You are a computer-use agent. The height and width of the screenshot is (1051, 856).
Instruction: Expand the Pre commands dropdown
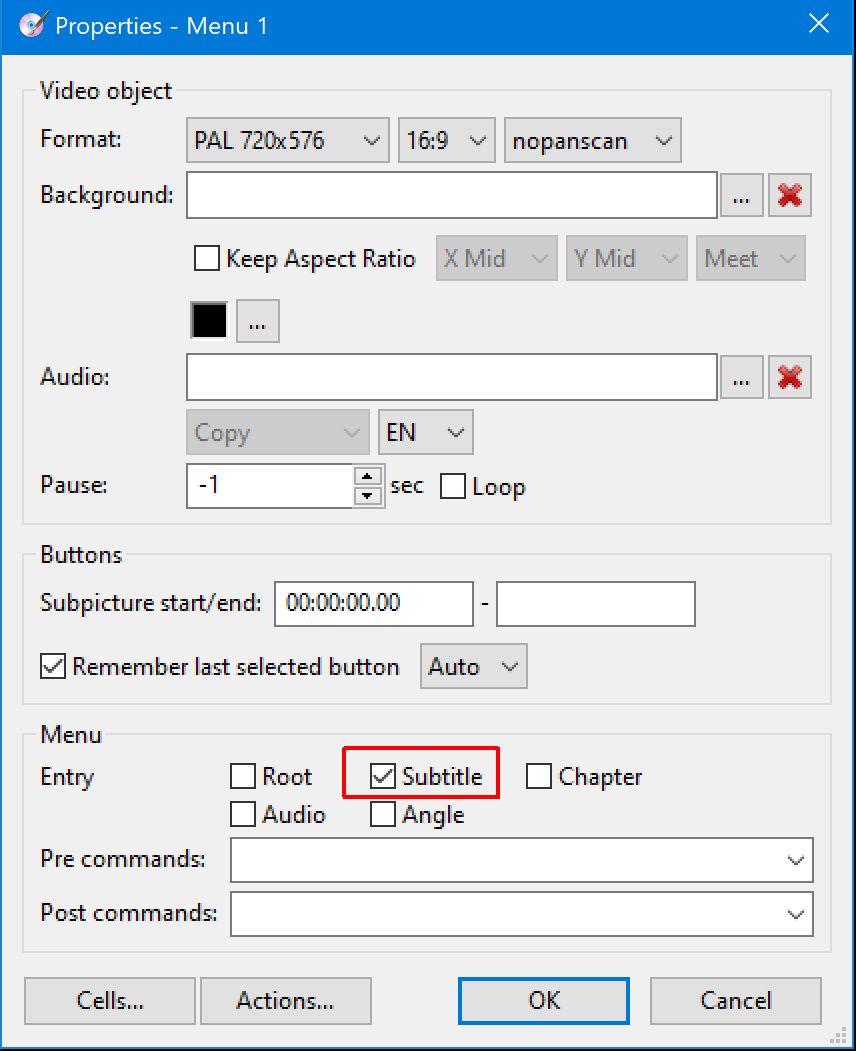[796, 860]
